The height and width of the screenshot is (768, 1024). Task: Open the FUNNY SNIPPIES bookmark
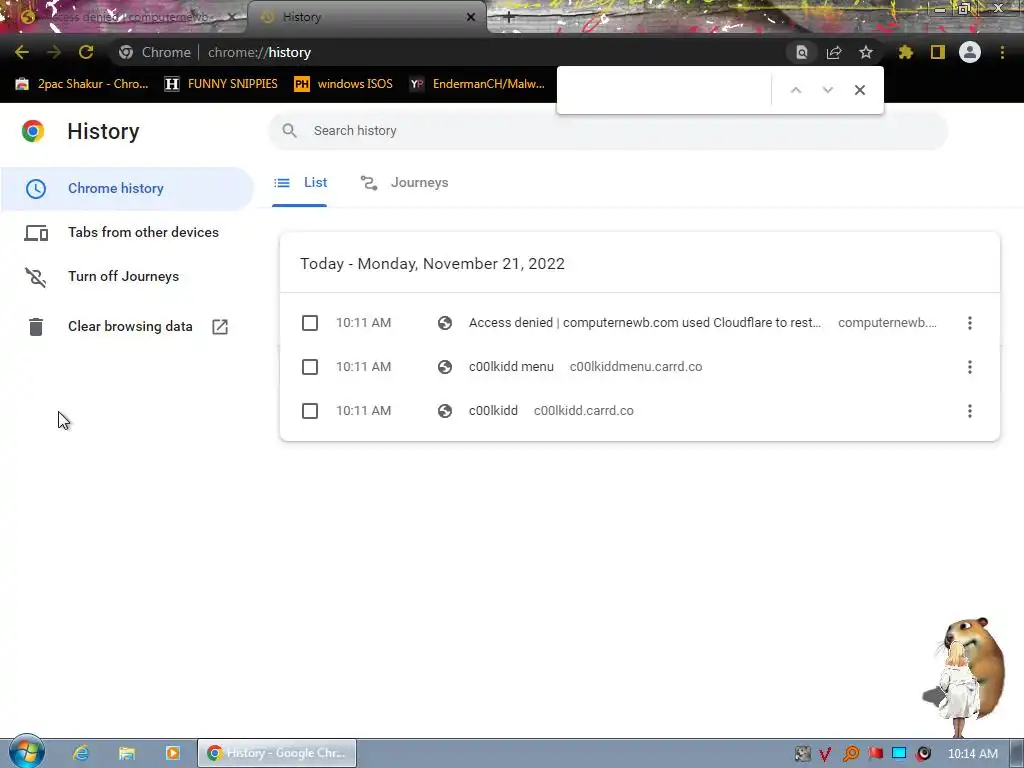pos(221,84)
